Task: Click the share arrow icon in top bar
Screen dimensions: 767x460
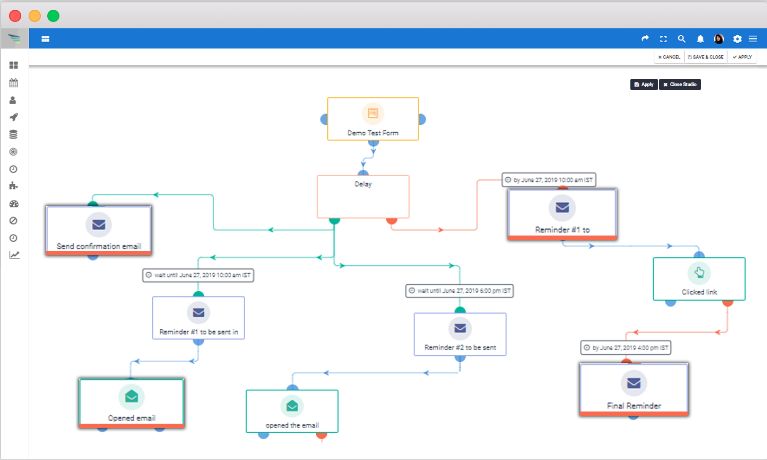Action: 645,39
